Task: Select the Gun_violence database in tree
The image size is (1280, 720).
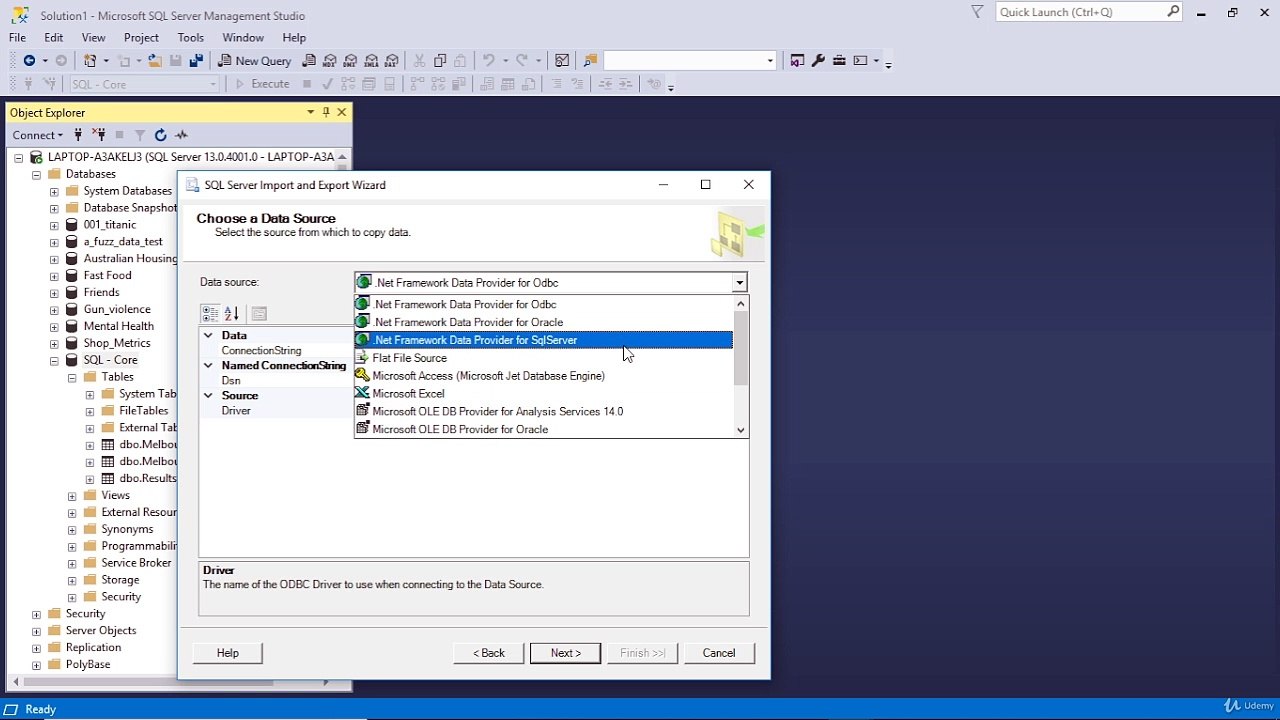Action: 117,309
